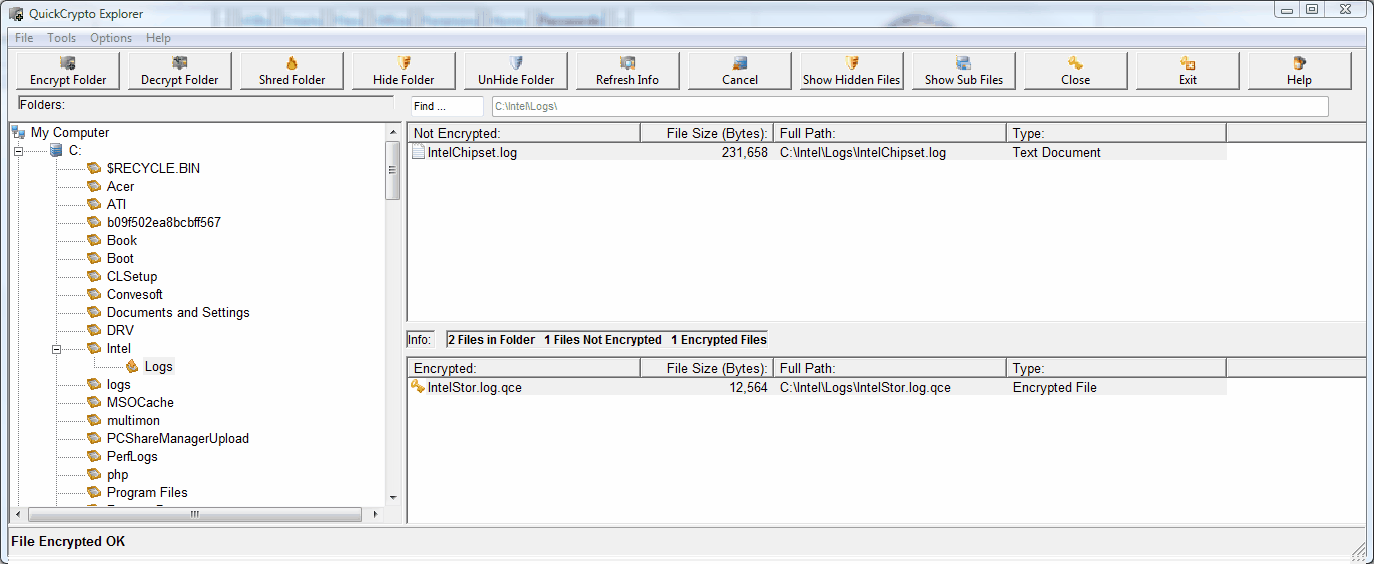
Task: Click the folder tree horizontal scrollbar thumb
Action: (x=195, y=514)
